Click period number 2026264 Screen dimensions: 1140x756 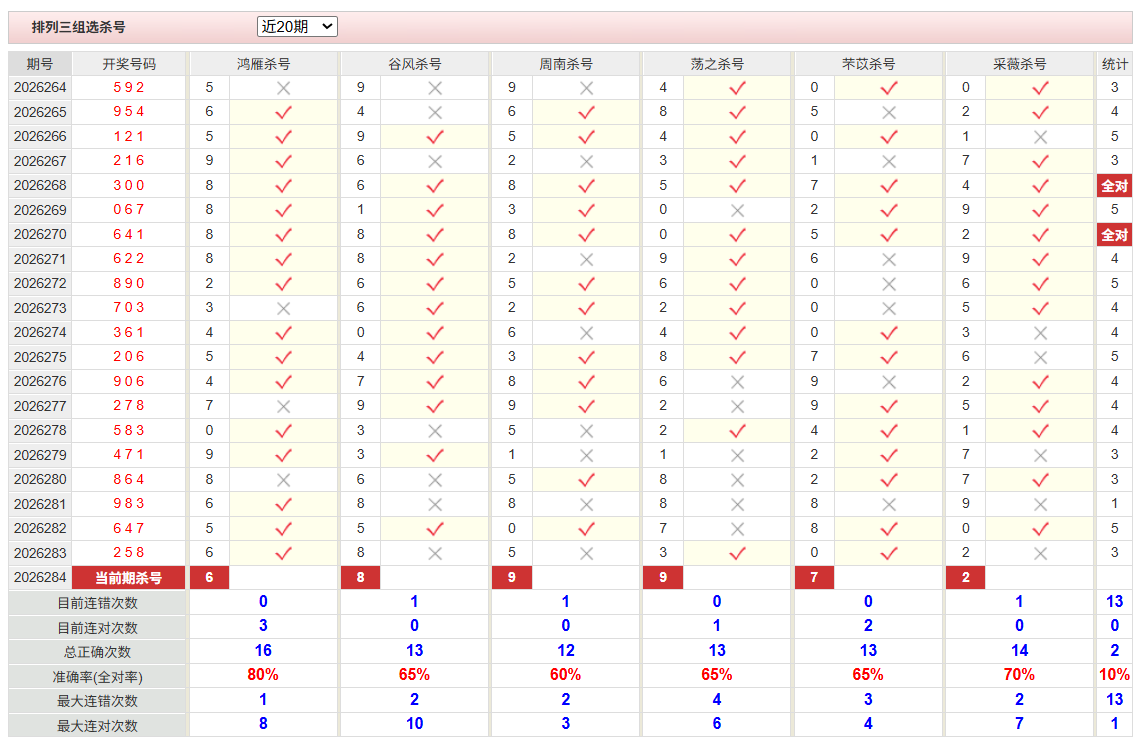40,87
